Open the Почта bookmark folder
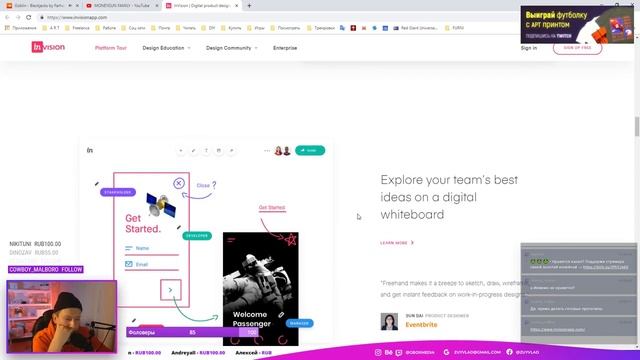 (x=160, y=28)
